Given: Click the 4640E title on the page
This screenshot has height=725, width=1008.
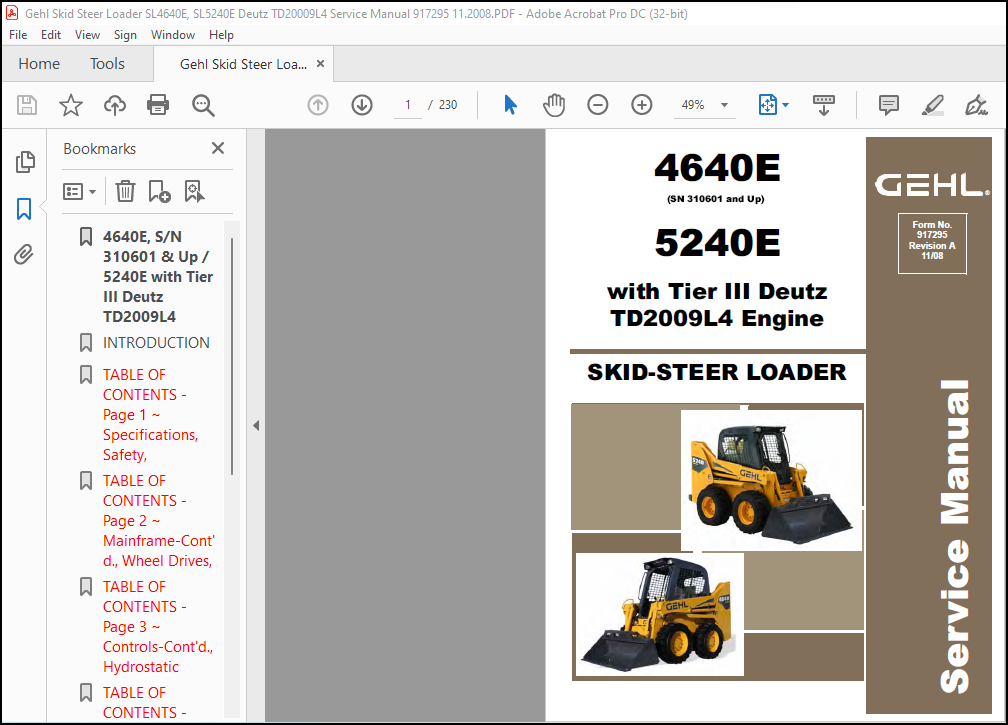Looking at the screenshot, I should [717, 168].
